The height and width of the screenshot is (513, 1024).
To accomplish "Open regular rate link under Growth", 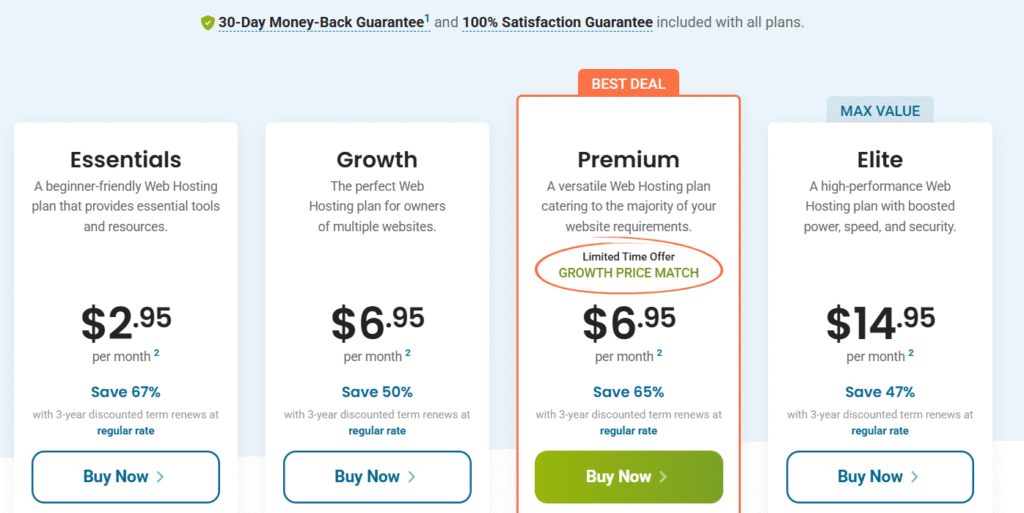I will [377, 431].
